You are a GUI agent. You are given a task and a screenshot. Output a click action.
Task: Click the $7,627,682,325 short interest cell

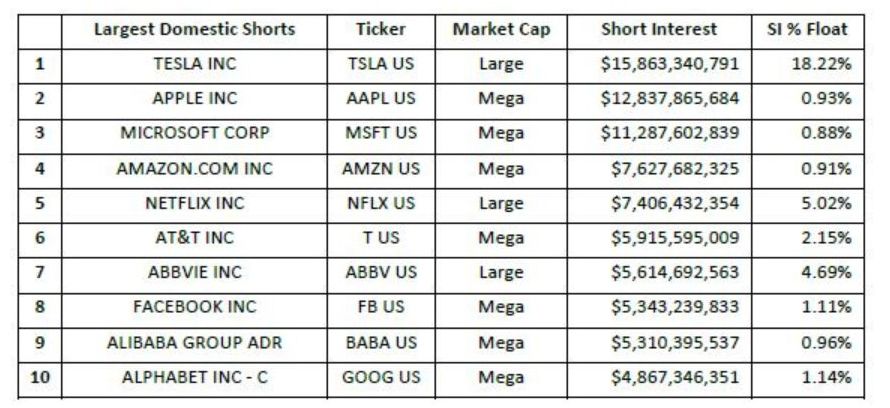[659, 170]
